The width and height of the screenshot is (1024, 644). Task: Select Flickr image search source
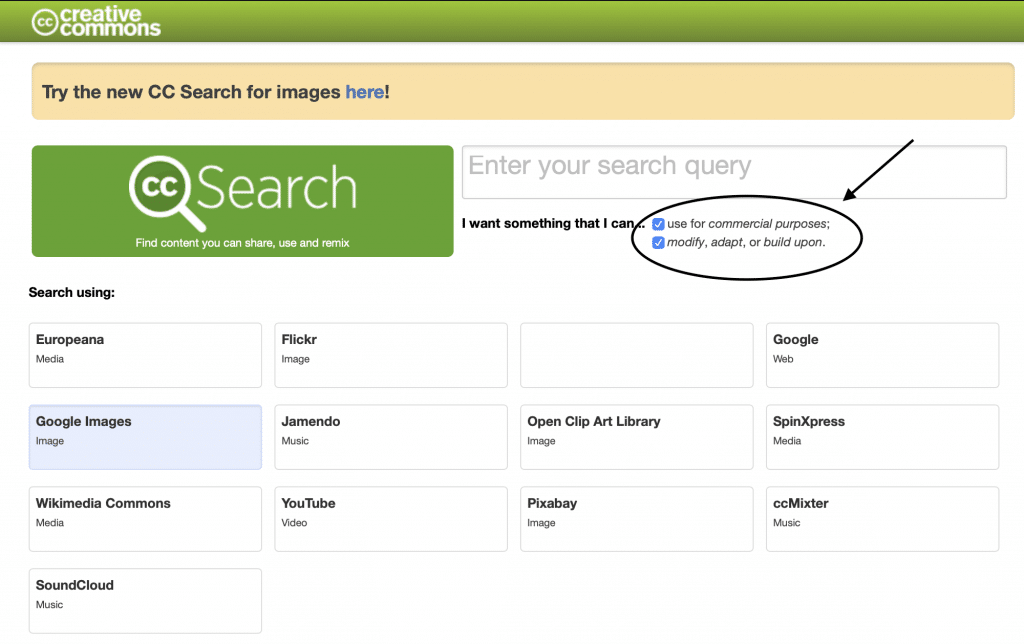pos(391,355)
